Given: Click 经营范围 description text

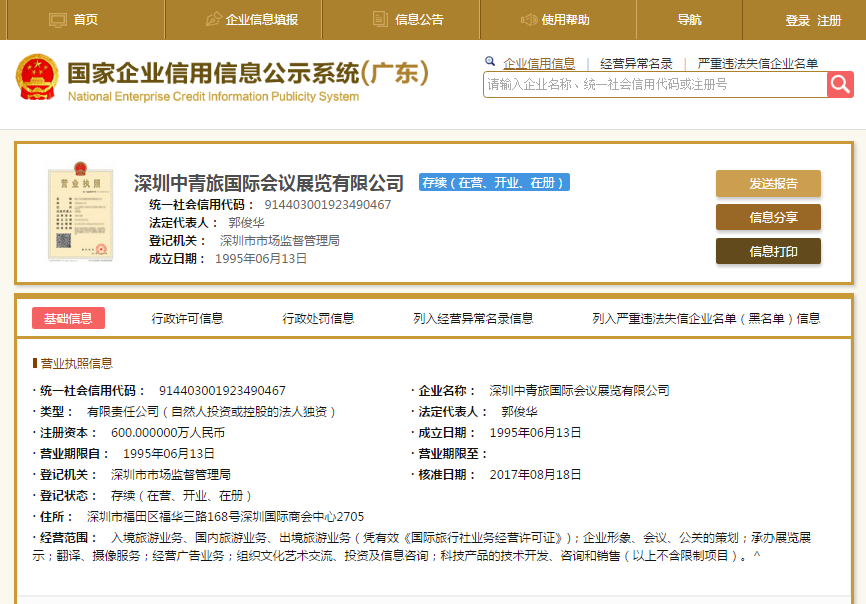Looking at the screenshot, I should (422, 547).
